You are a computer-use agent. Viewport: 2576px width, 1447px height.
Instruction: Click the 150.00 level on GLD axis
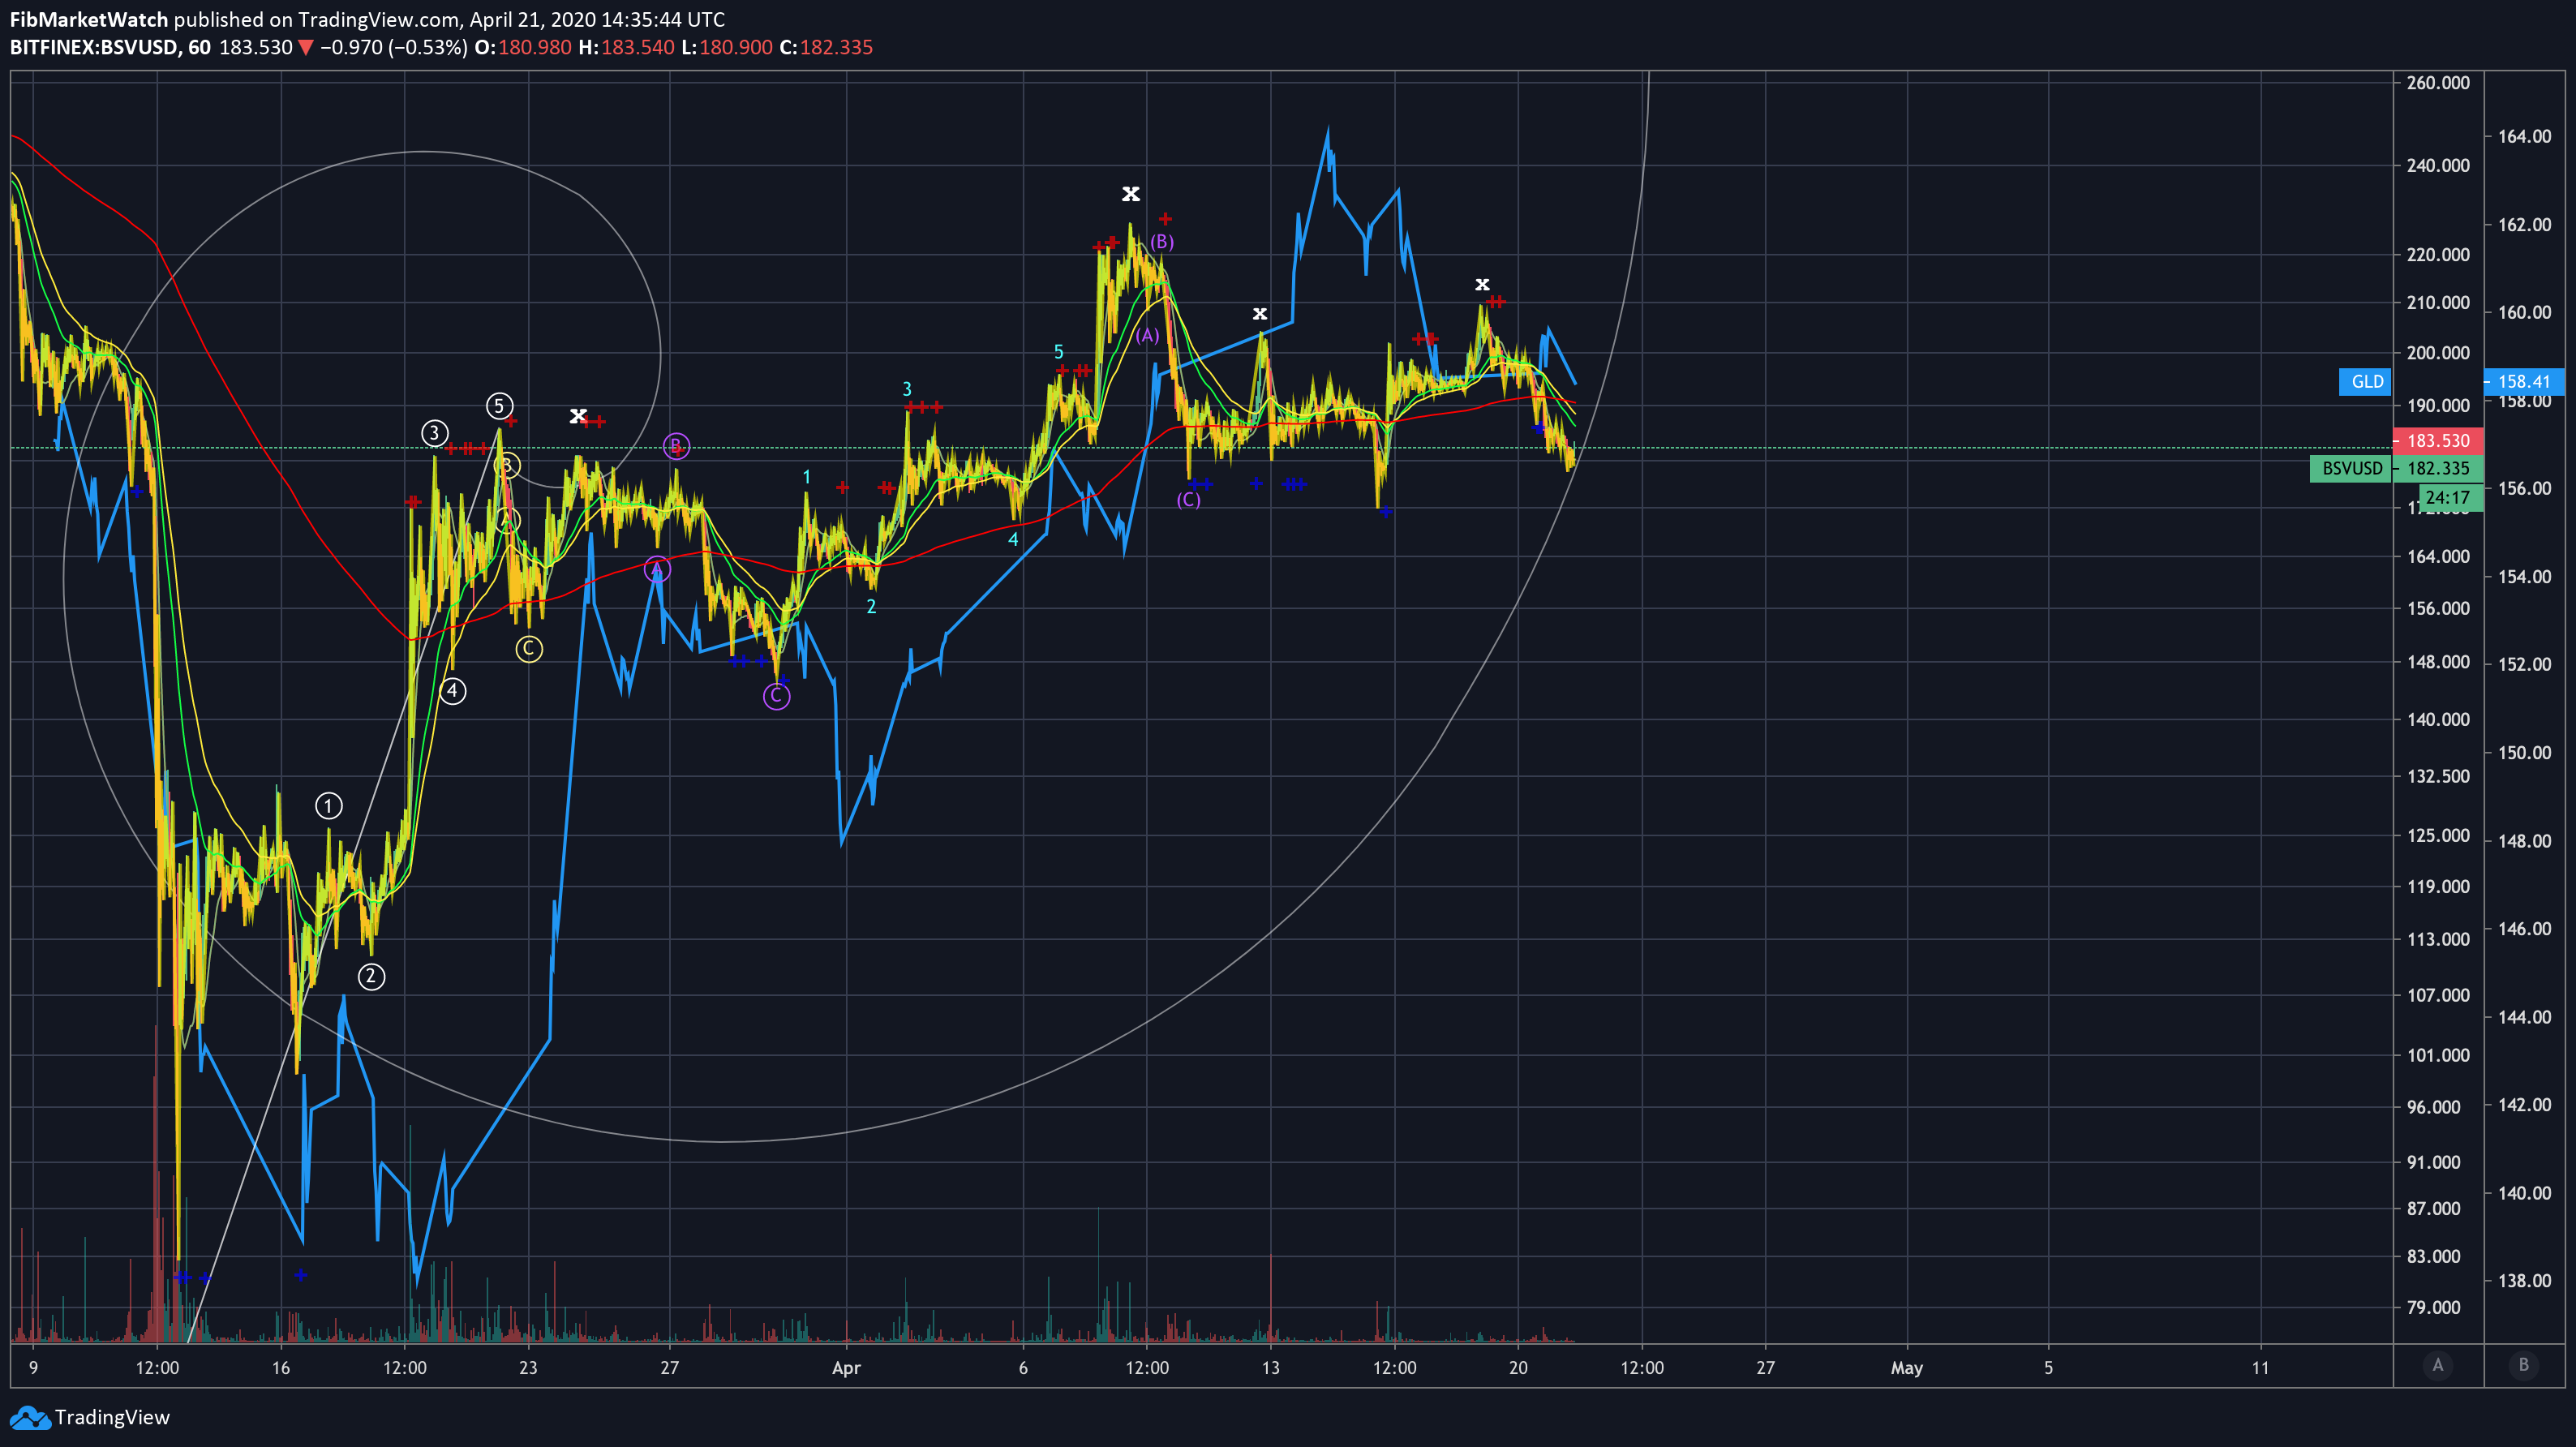point(2524,752)
